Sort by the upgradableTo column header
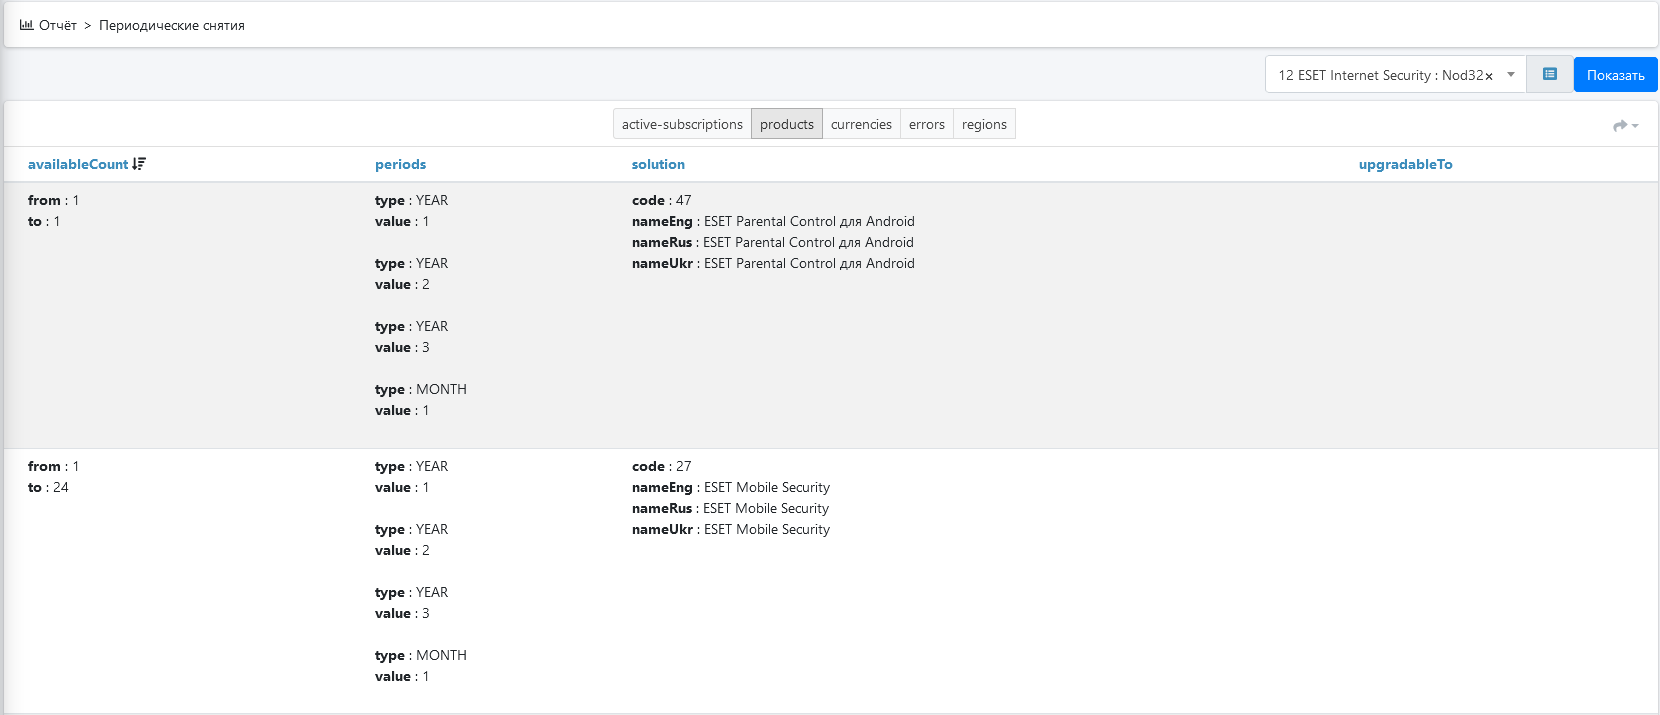The width and height of the screenshot is (1660, 715). click(1405, 164)
